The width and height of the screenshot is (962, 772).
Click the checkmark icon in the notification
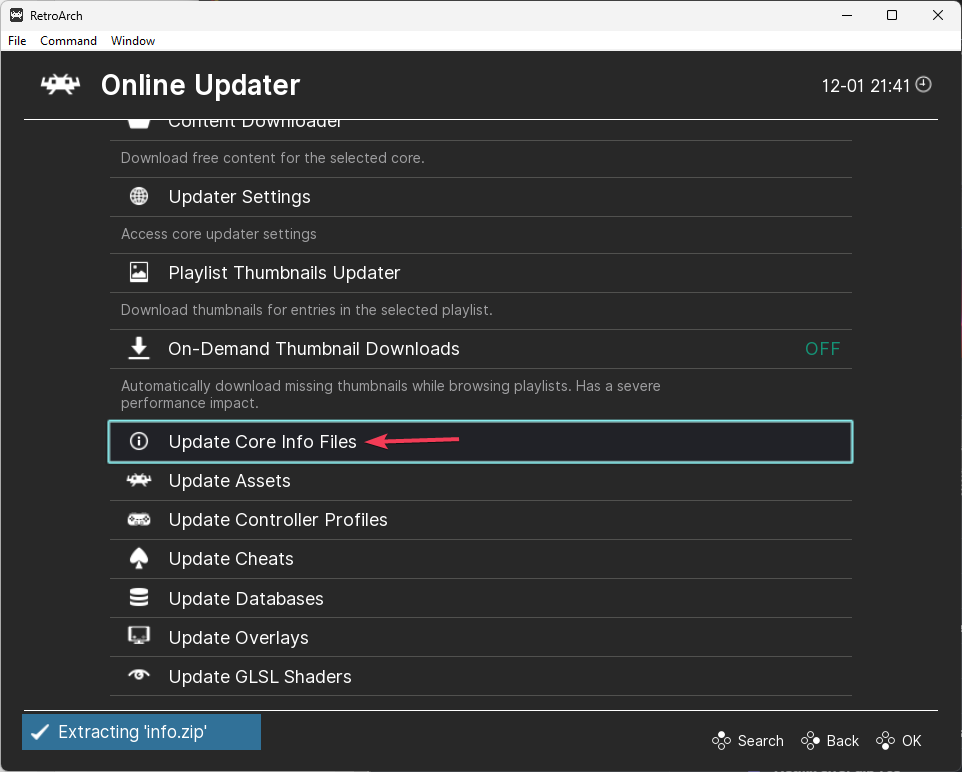tap(40, 731)
